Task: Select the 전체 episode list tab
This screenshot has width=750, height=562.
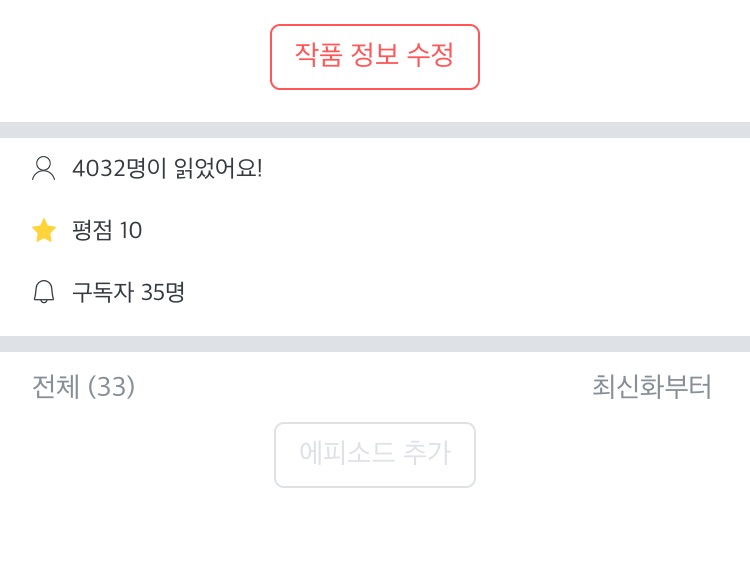Action: pos(56,387)
